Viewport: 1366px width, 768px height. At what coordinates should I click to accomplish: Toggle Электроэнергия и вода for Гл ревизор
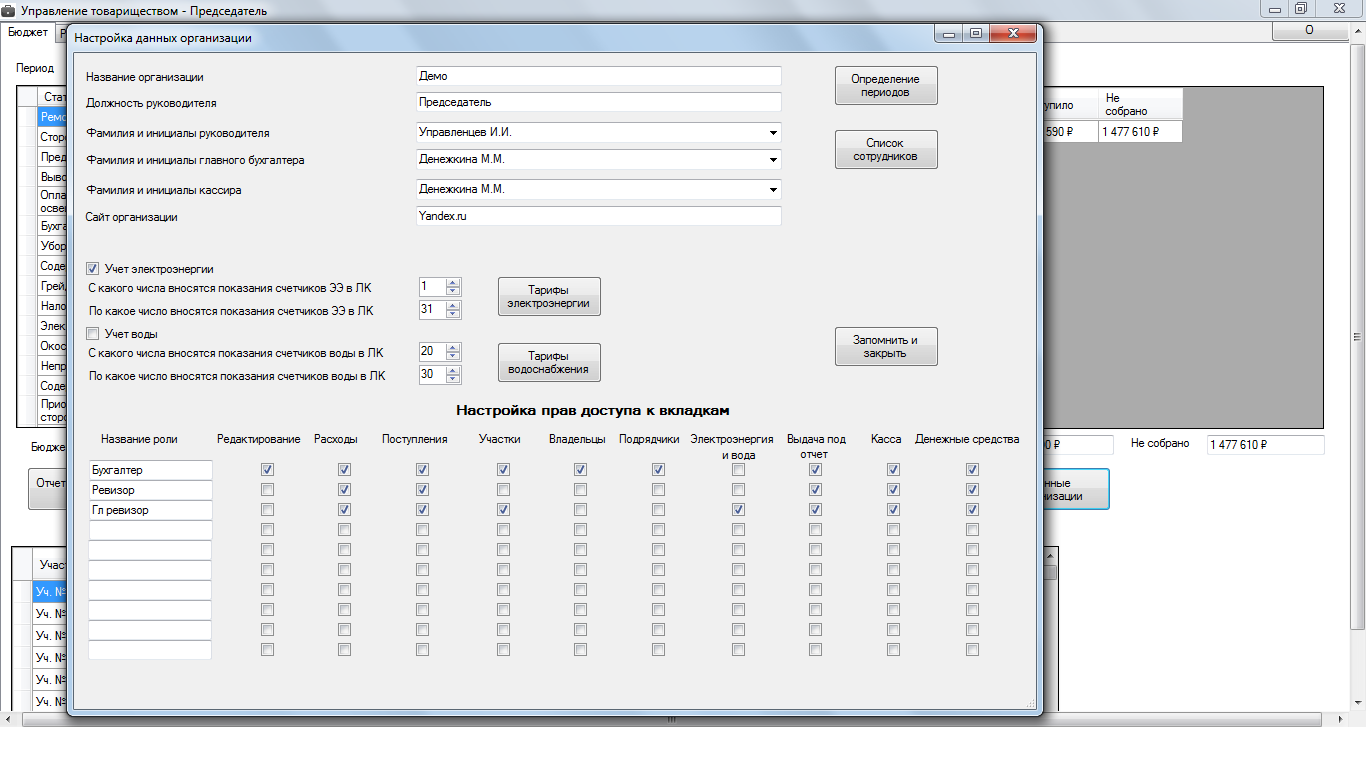coord(738,510)
